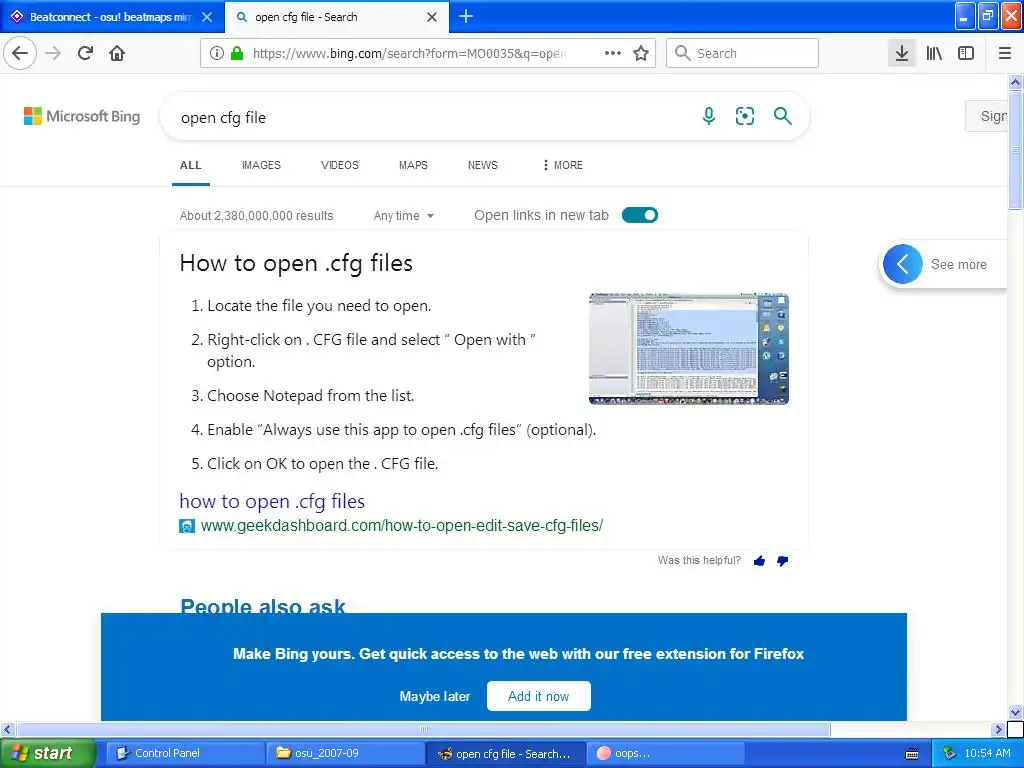Select the Firefox search taskbar button
This screenshot has width=1024, height=768.
(505, 754)
